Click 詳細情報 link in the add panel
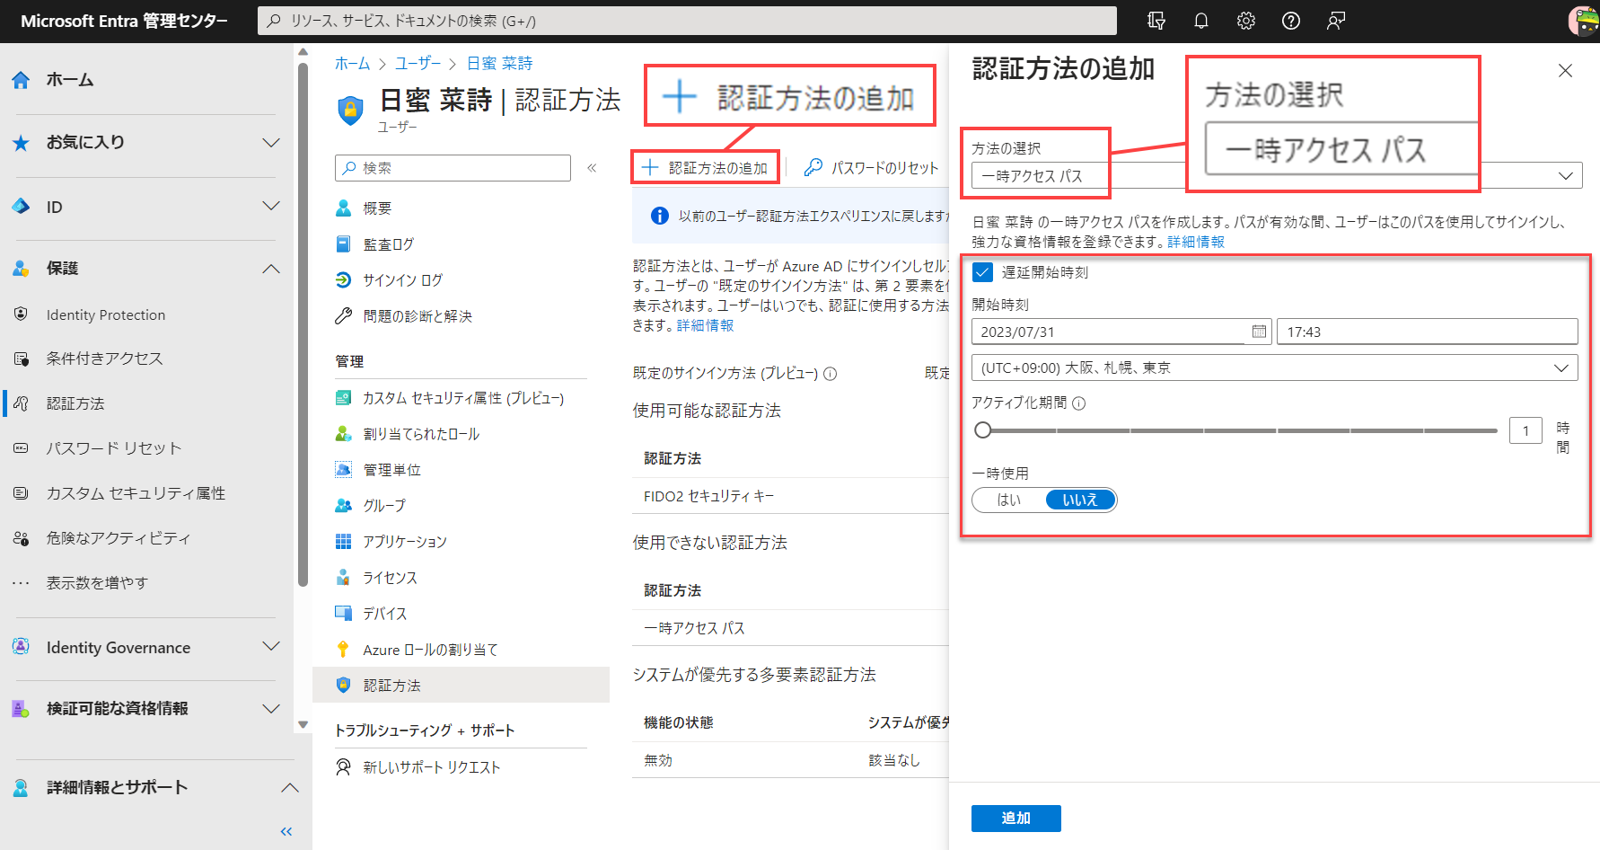 tap(1196, 242)
